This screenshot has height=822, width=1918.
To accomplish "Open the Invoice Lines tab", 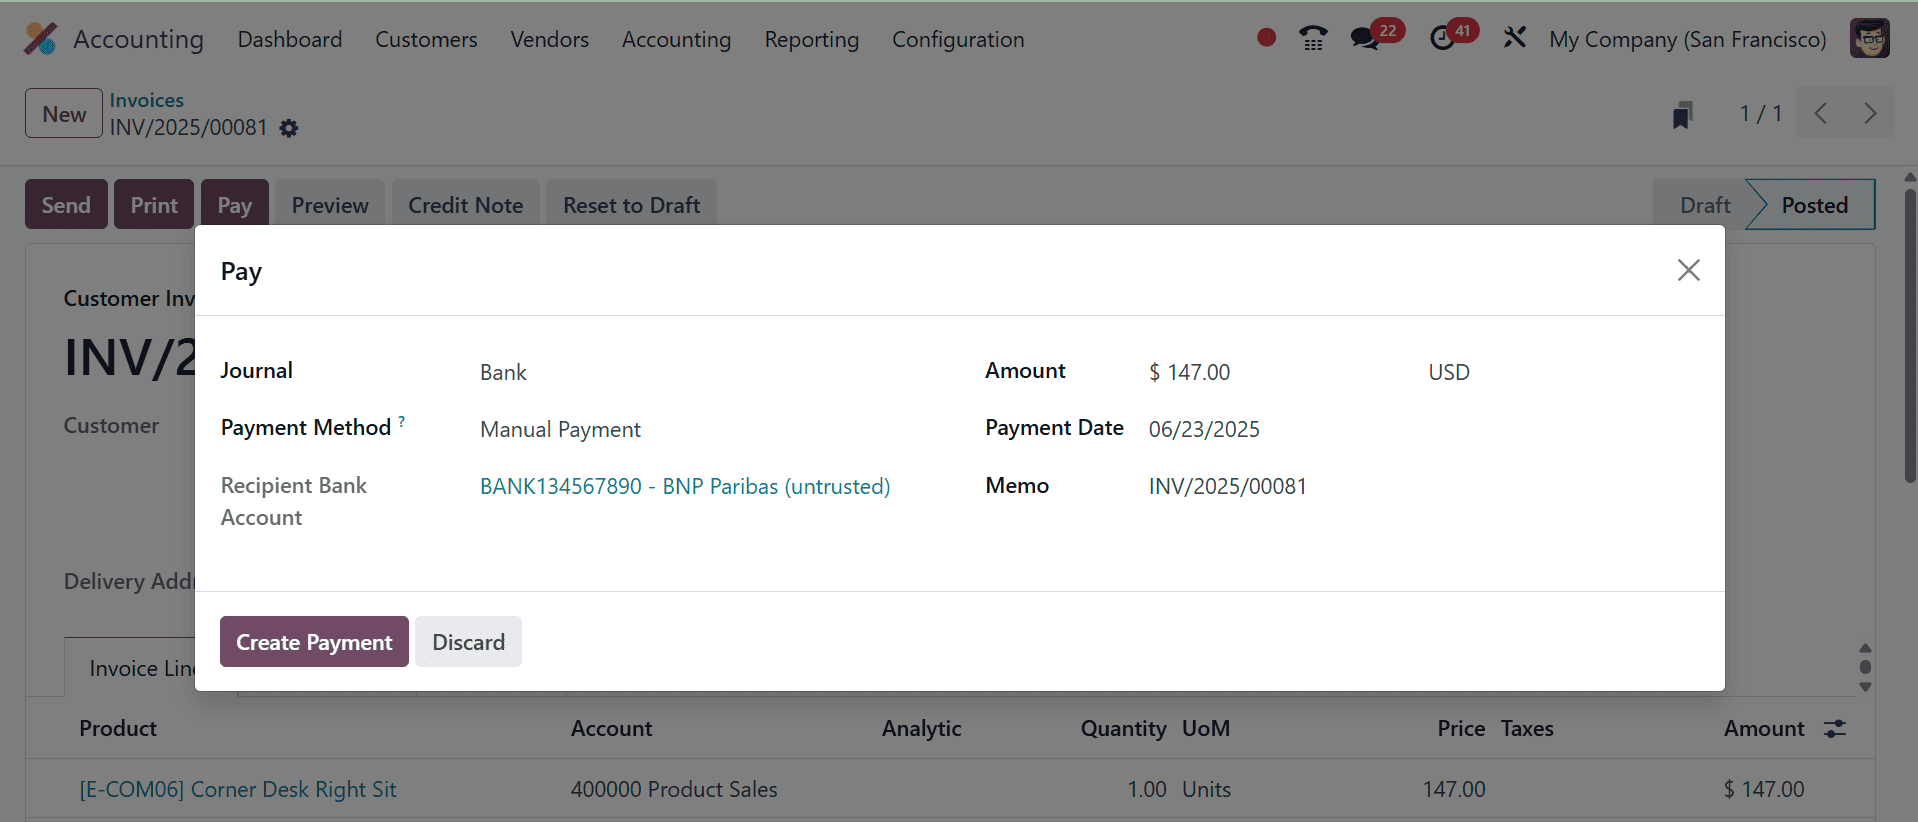I will tap(140, 668).
